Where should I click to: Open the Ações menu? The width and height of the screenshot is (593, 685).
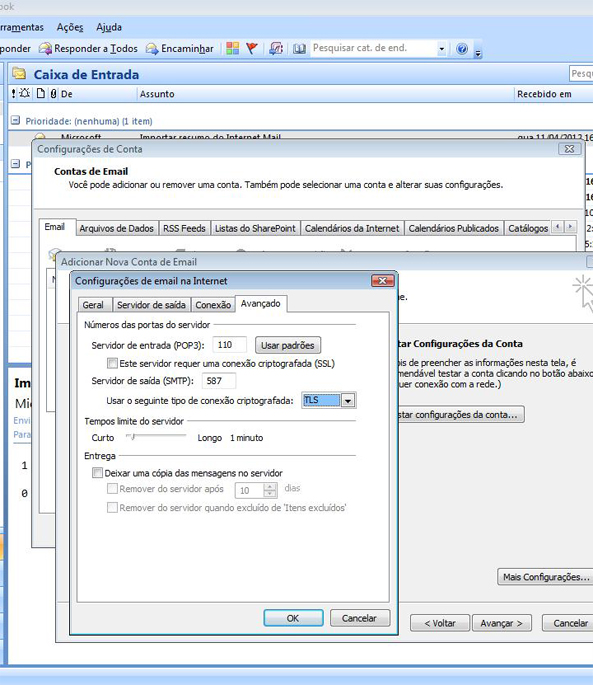[x=69, y=27]
